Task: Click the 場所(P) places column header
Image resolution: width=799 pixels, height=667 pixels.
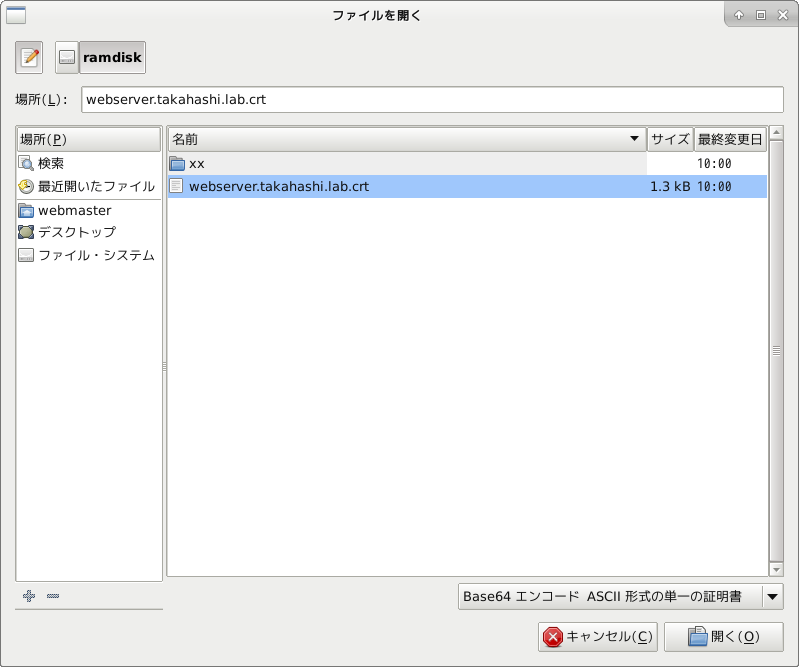Action: tap(89, 139)
